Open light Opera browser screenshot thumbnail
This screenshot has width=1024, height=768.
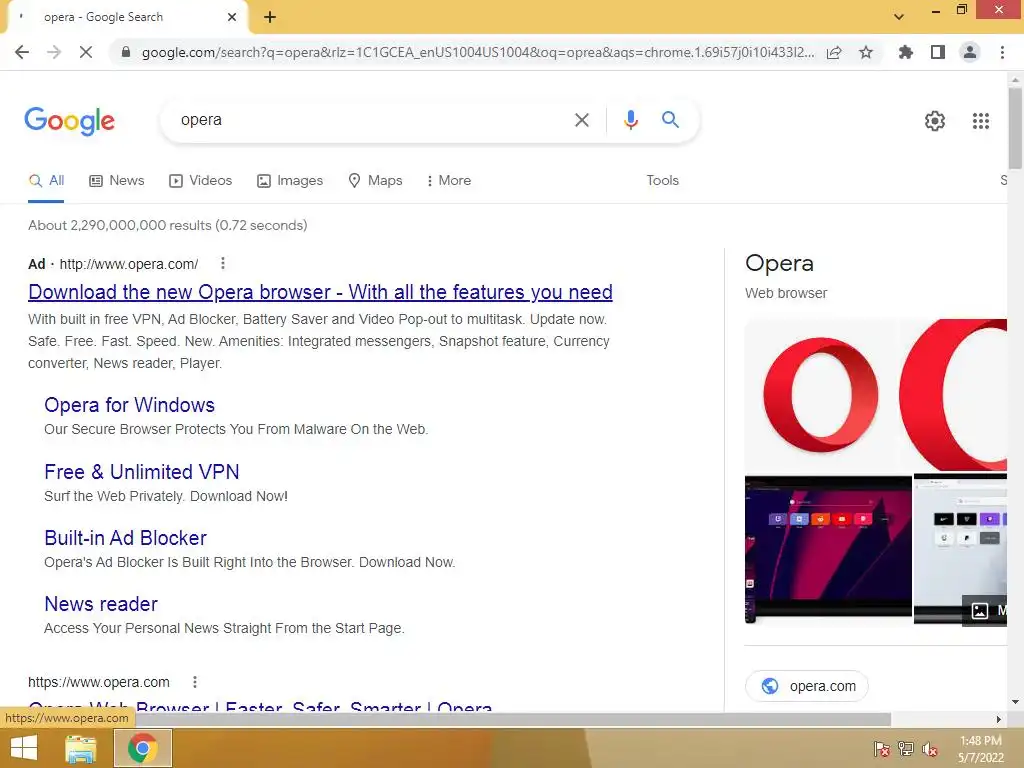[960, 549]
